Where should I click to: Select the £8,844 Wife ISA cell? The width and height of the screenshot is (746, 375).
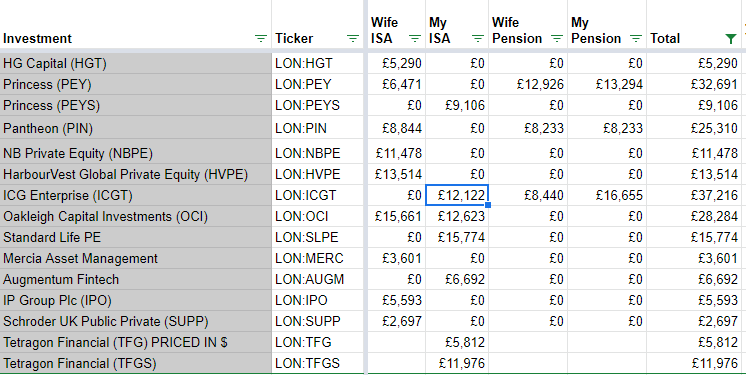point(396,128)
